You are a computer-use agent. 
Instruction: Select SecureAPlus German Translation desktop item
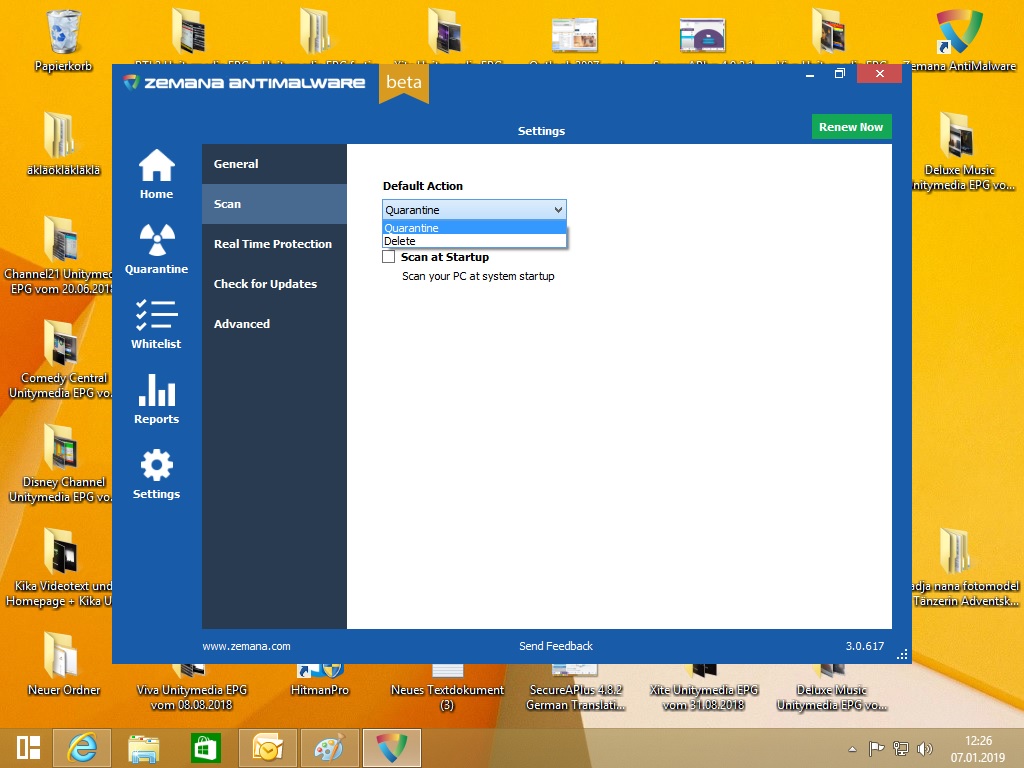575,689
